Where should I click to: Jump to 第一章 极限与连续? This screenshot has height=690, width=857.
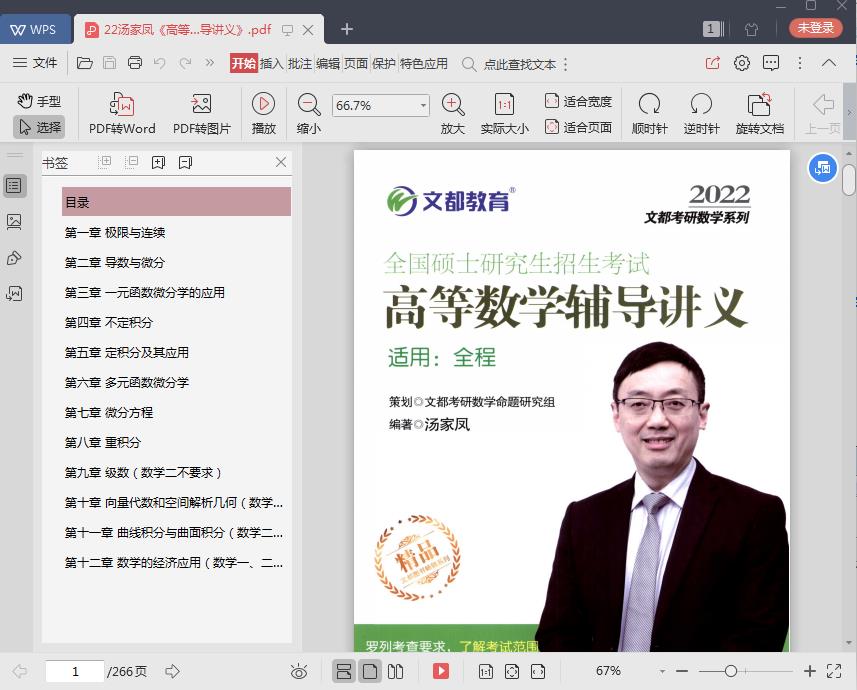(x=115, y=232)
